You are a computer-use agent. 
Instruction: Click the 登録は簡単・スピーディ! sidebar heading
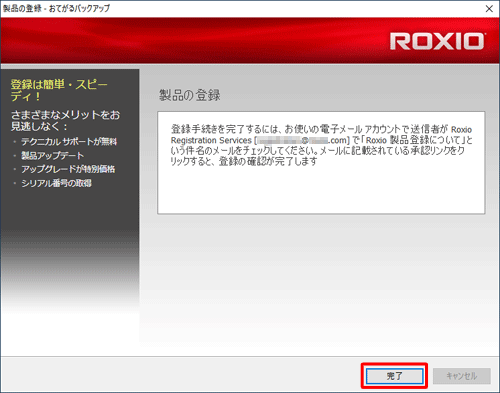tap(59, 90)
